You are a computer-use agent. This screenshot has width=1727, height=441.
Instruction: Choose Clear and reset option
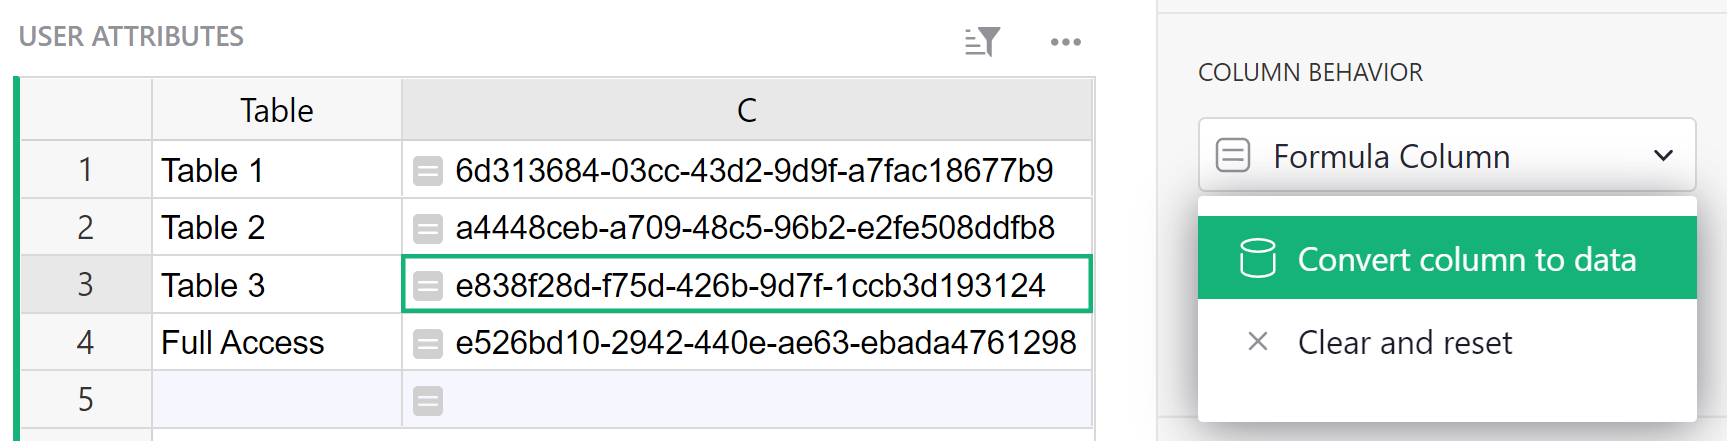tap(1447, 342)
